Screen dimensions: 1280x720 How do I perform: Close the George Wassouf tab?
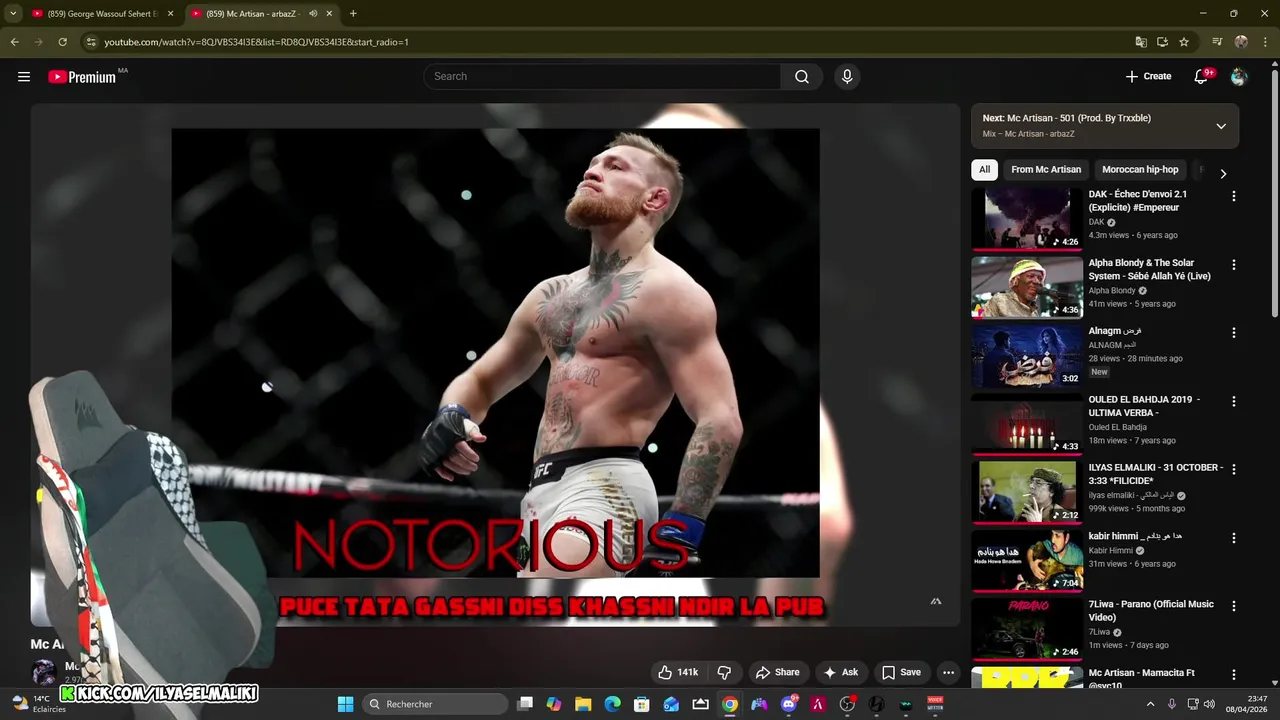[x=170, y=14]
